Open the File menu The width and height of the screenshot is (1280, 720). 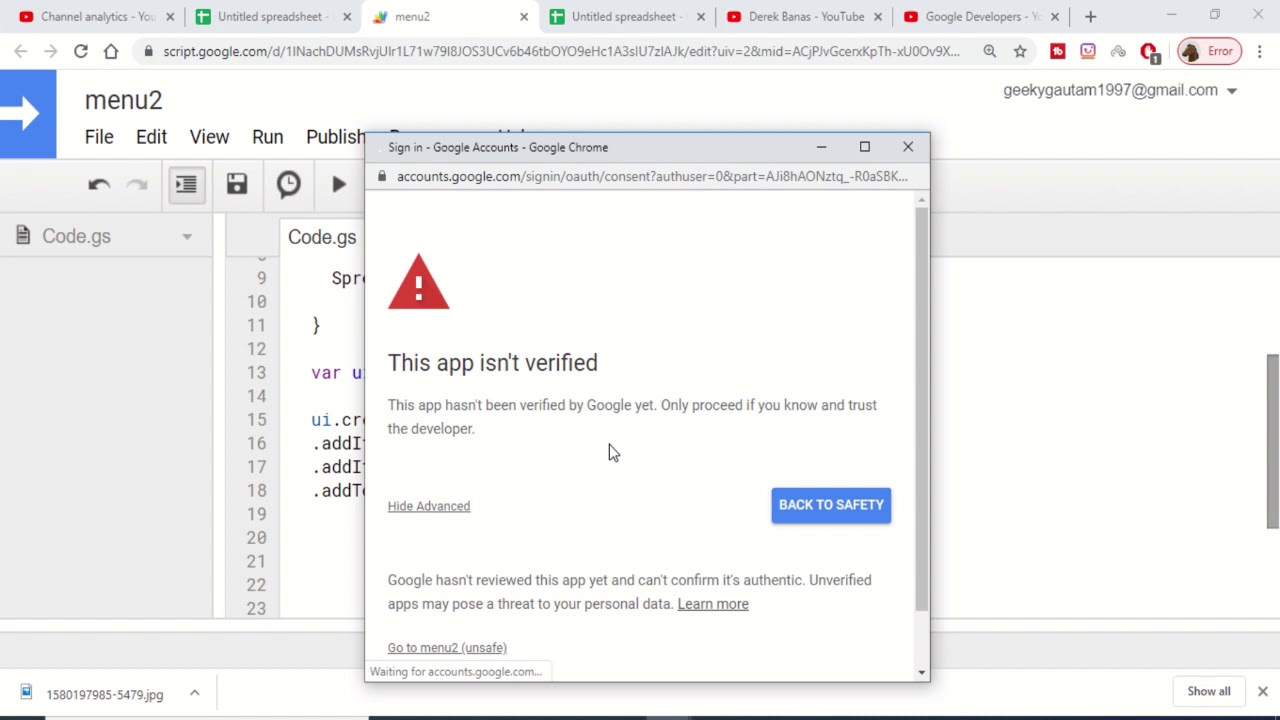[x=99, y=137]
